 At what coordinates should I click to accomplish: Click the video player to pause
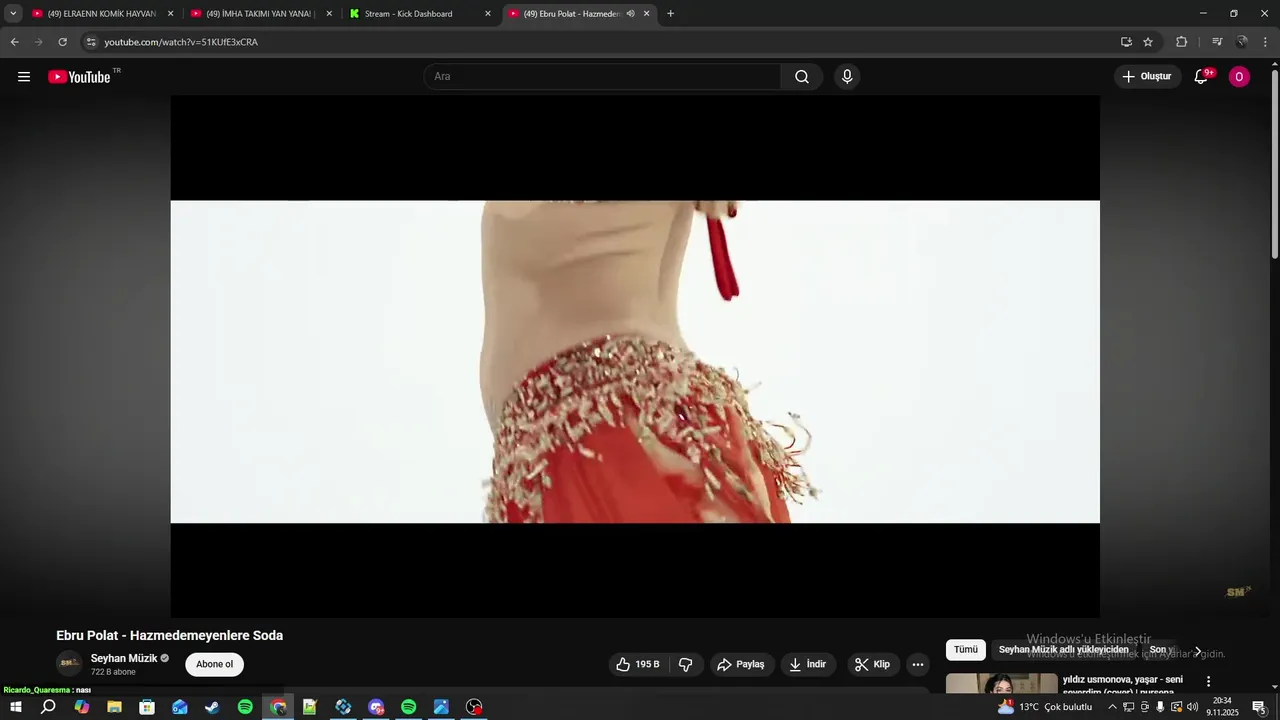point(635,357)
